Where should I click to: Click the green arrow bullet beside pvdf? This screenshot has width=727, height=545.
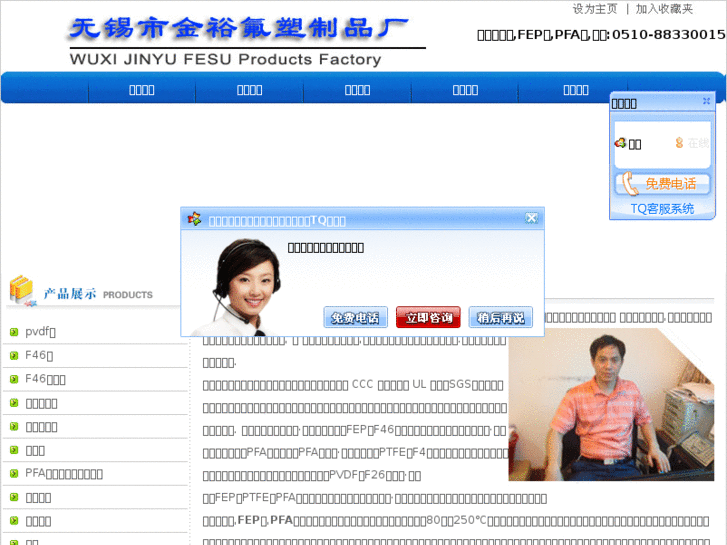click(x=14, y=332)
